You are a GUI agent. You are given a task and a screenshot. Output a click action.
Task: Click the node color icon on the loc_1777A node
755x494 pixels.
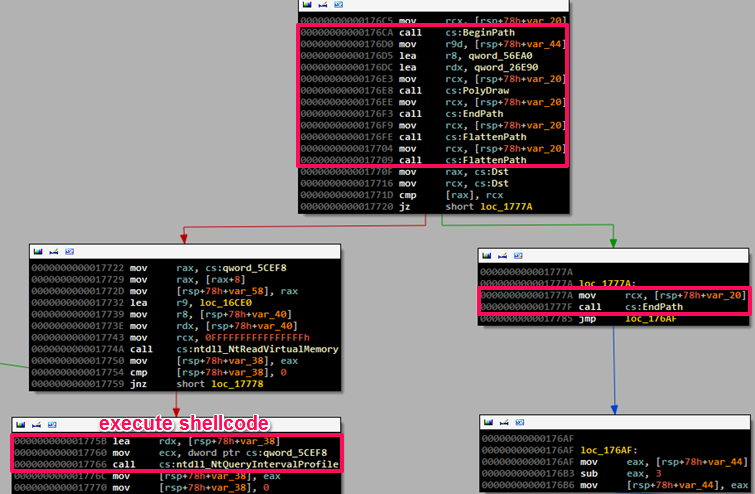pos(487,257)
